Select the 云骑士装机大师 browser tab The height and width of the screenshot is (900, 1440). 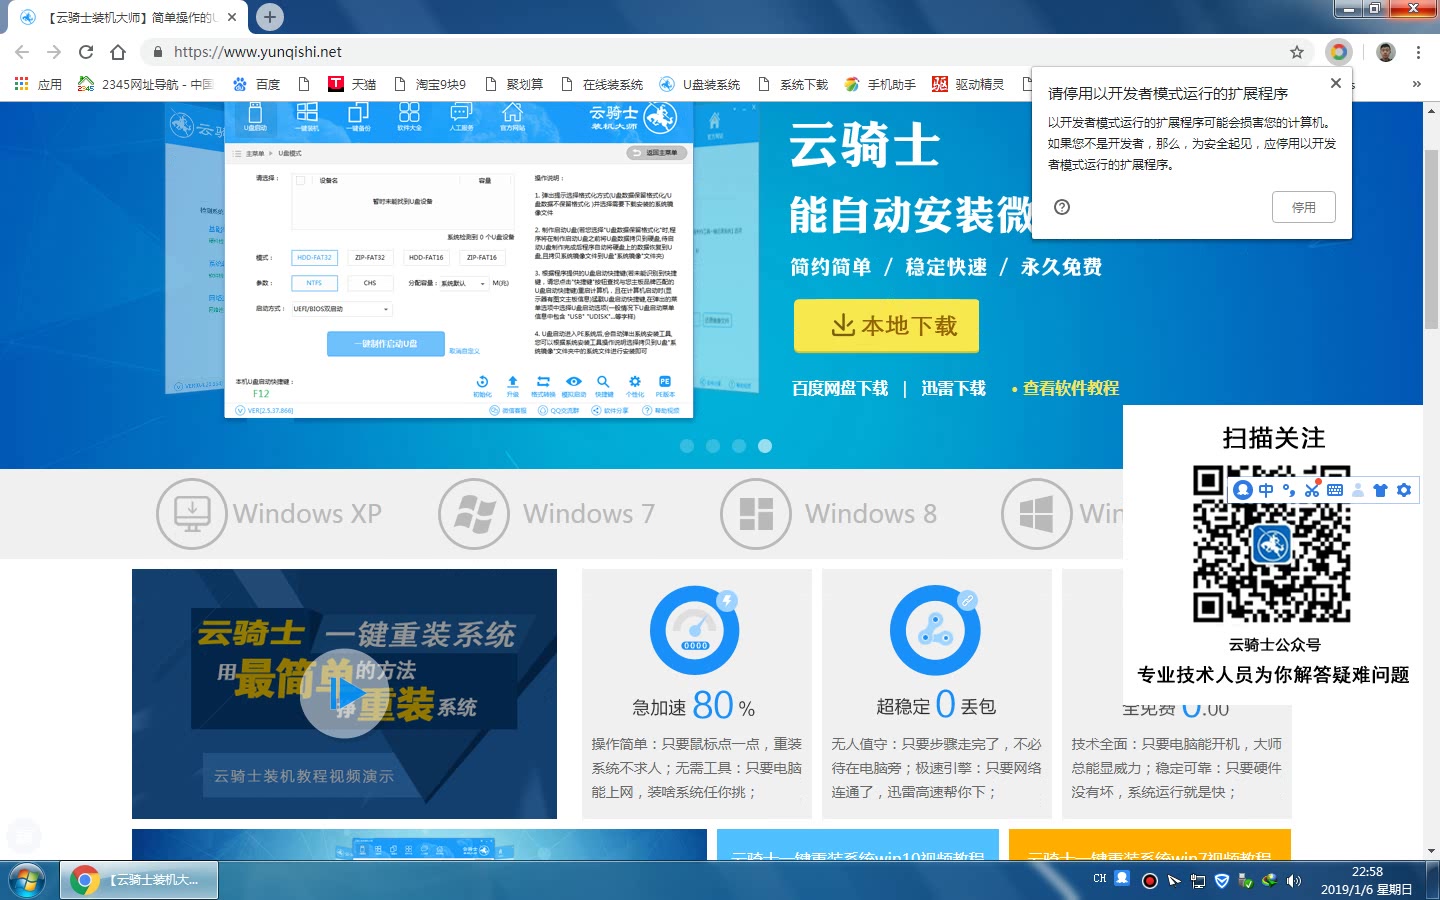click(128, 17)
